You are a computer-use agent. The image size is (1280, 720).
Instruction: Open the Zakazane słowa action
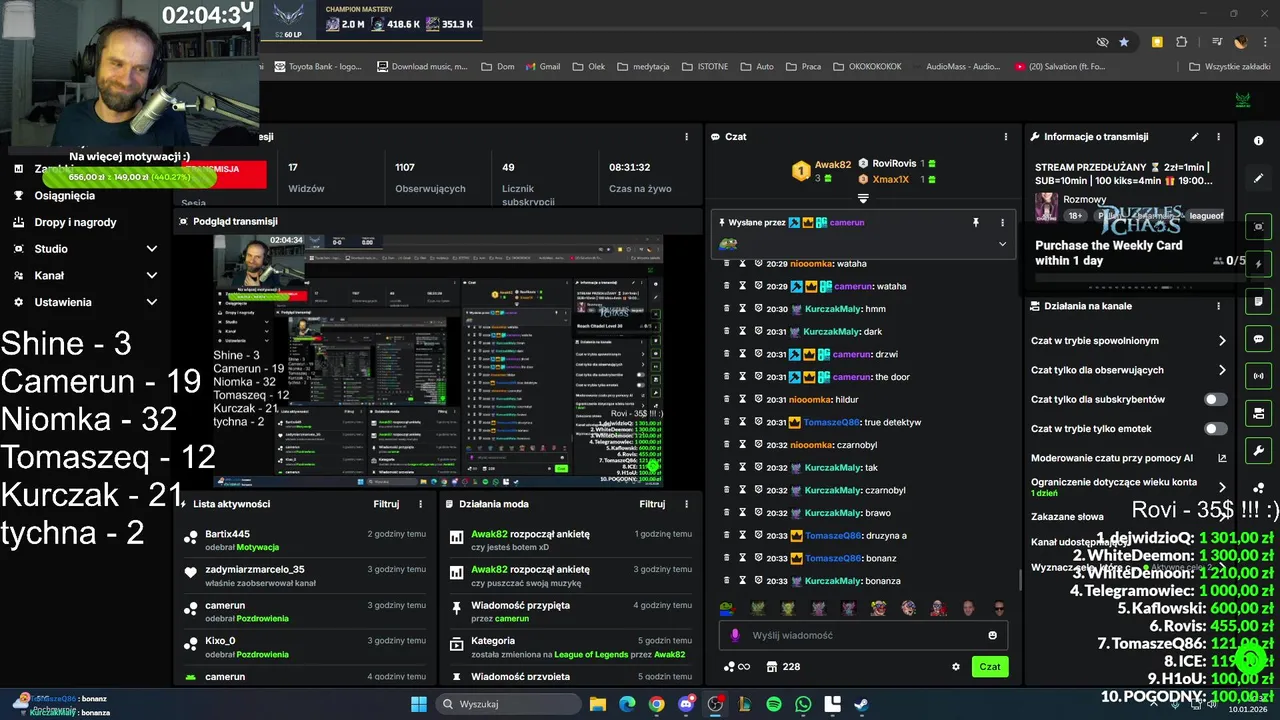[x=1068, y=517]
